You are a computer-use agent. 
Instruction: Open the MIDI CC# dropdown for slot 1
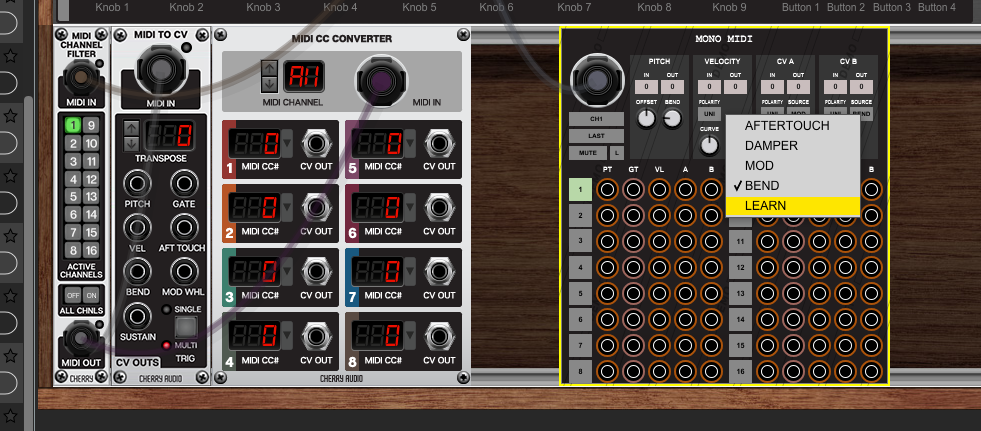pyautogui.click(x=287, y=144)
